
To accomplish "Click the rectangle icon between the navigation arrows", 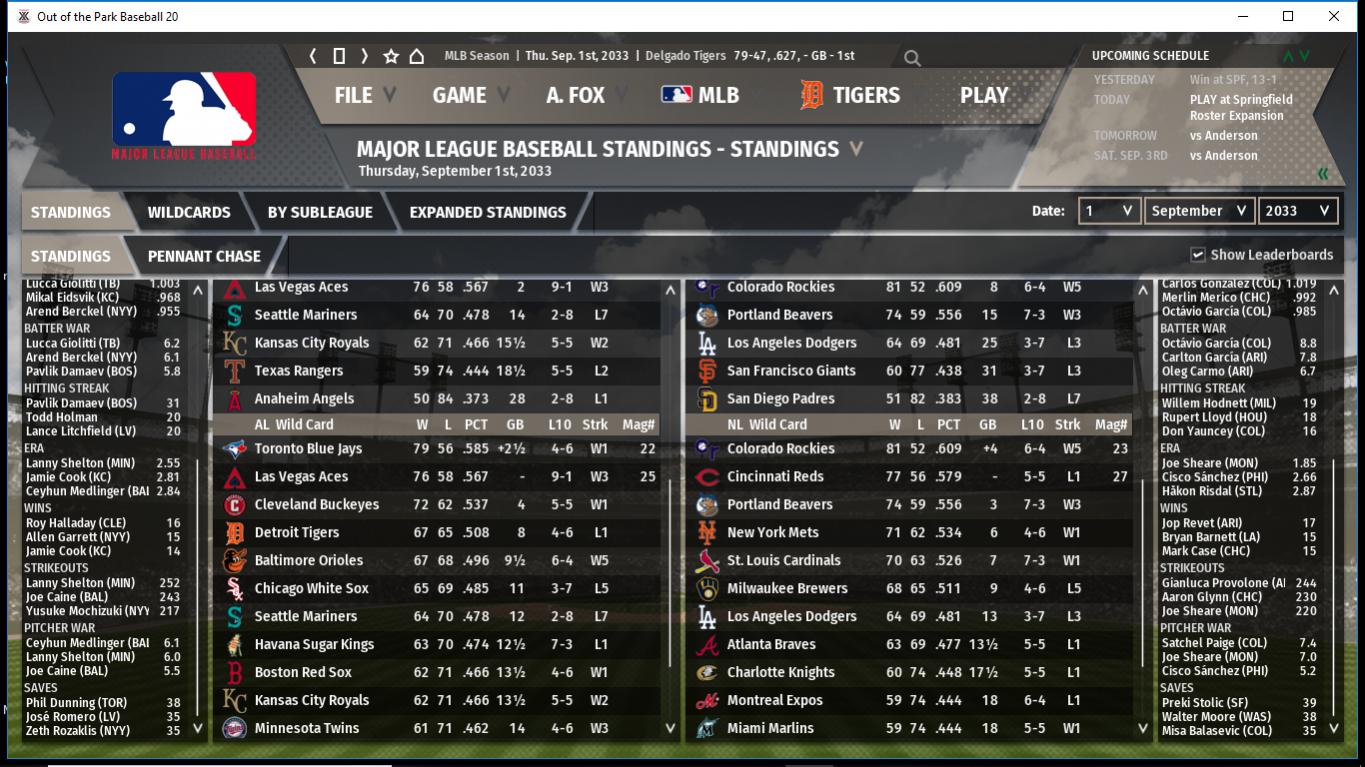I will [x=339, y=56].
